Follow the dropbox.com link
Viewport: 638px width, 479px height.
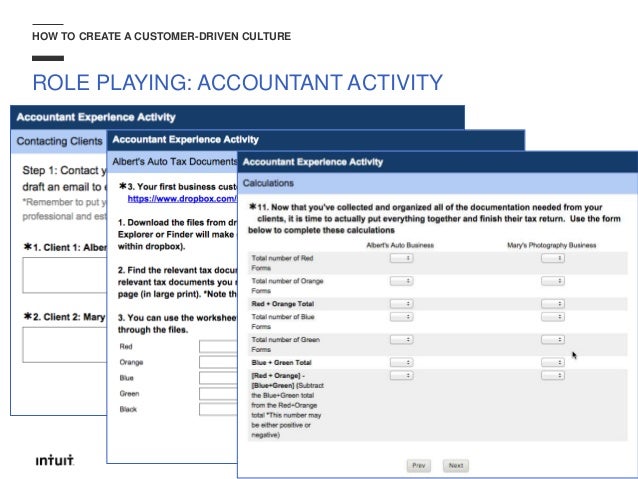click(x=182, y=199)
